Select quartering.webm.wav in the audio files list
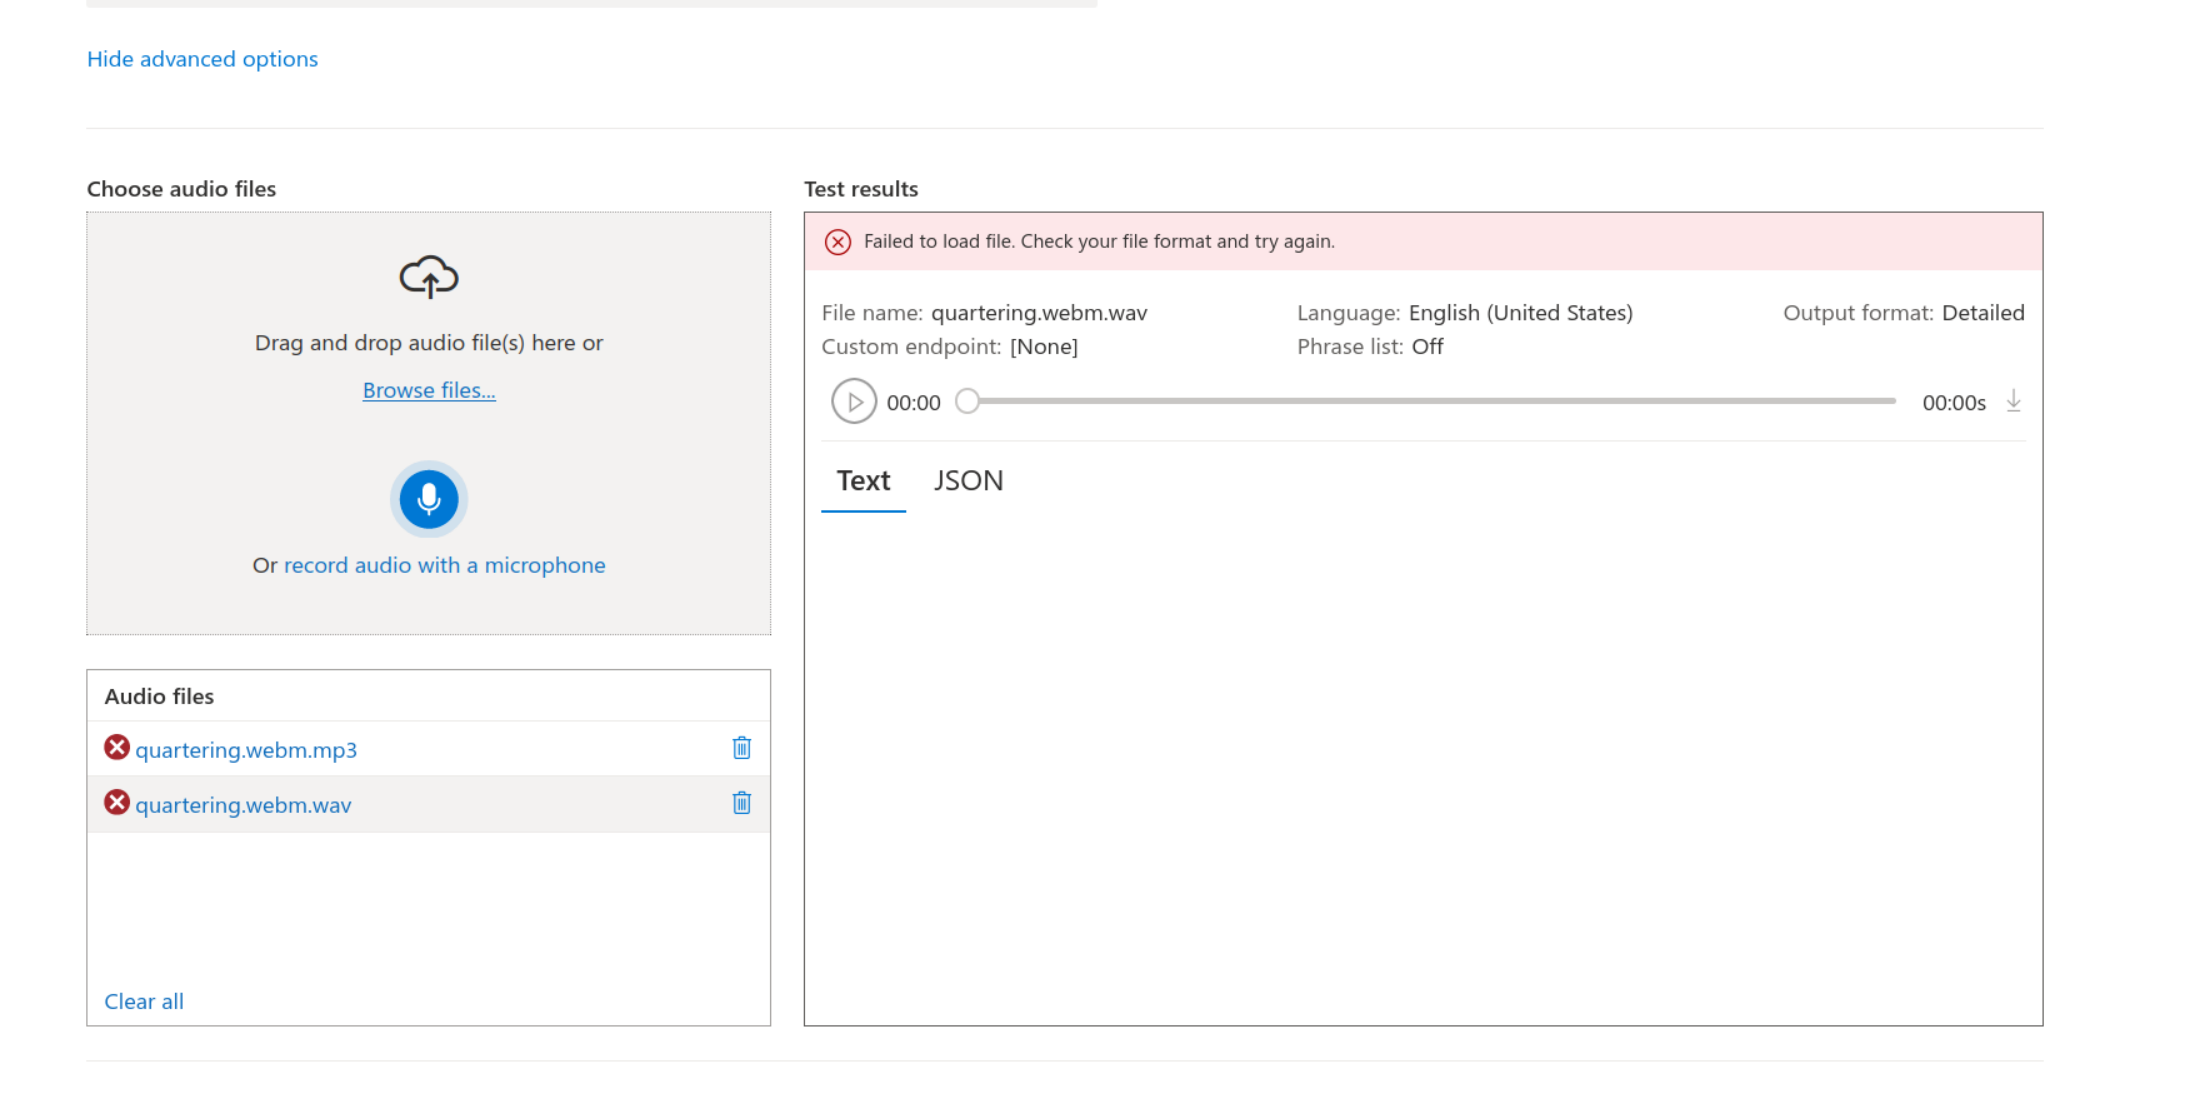 tap(243, 805)
